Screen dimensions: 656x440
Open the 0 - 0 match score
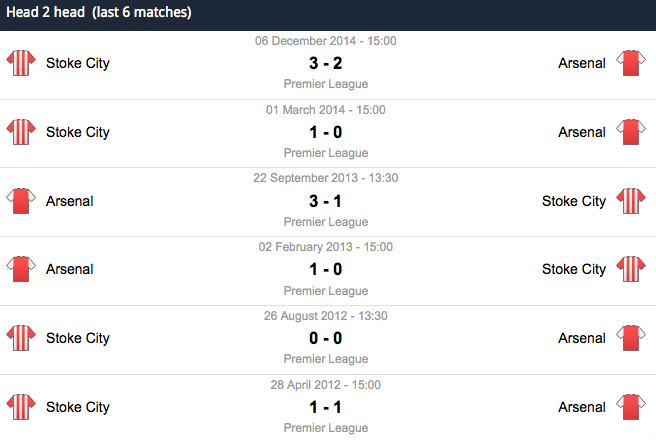pyautogui.click(x=325, y=338)
